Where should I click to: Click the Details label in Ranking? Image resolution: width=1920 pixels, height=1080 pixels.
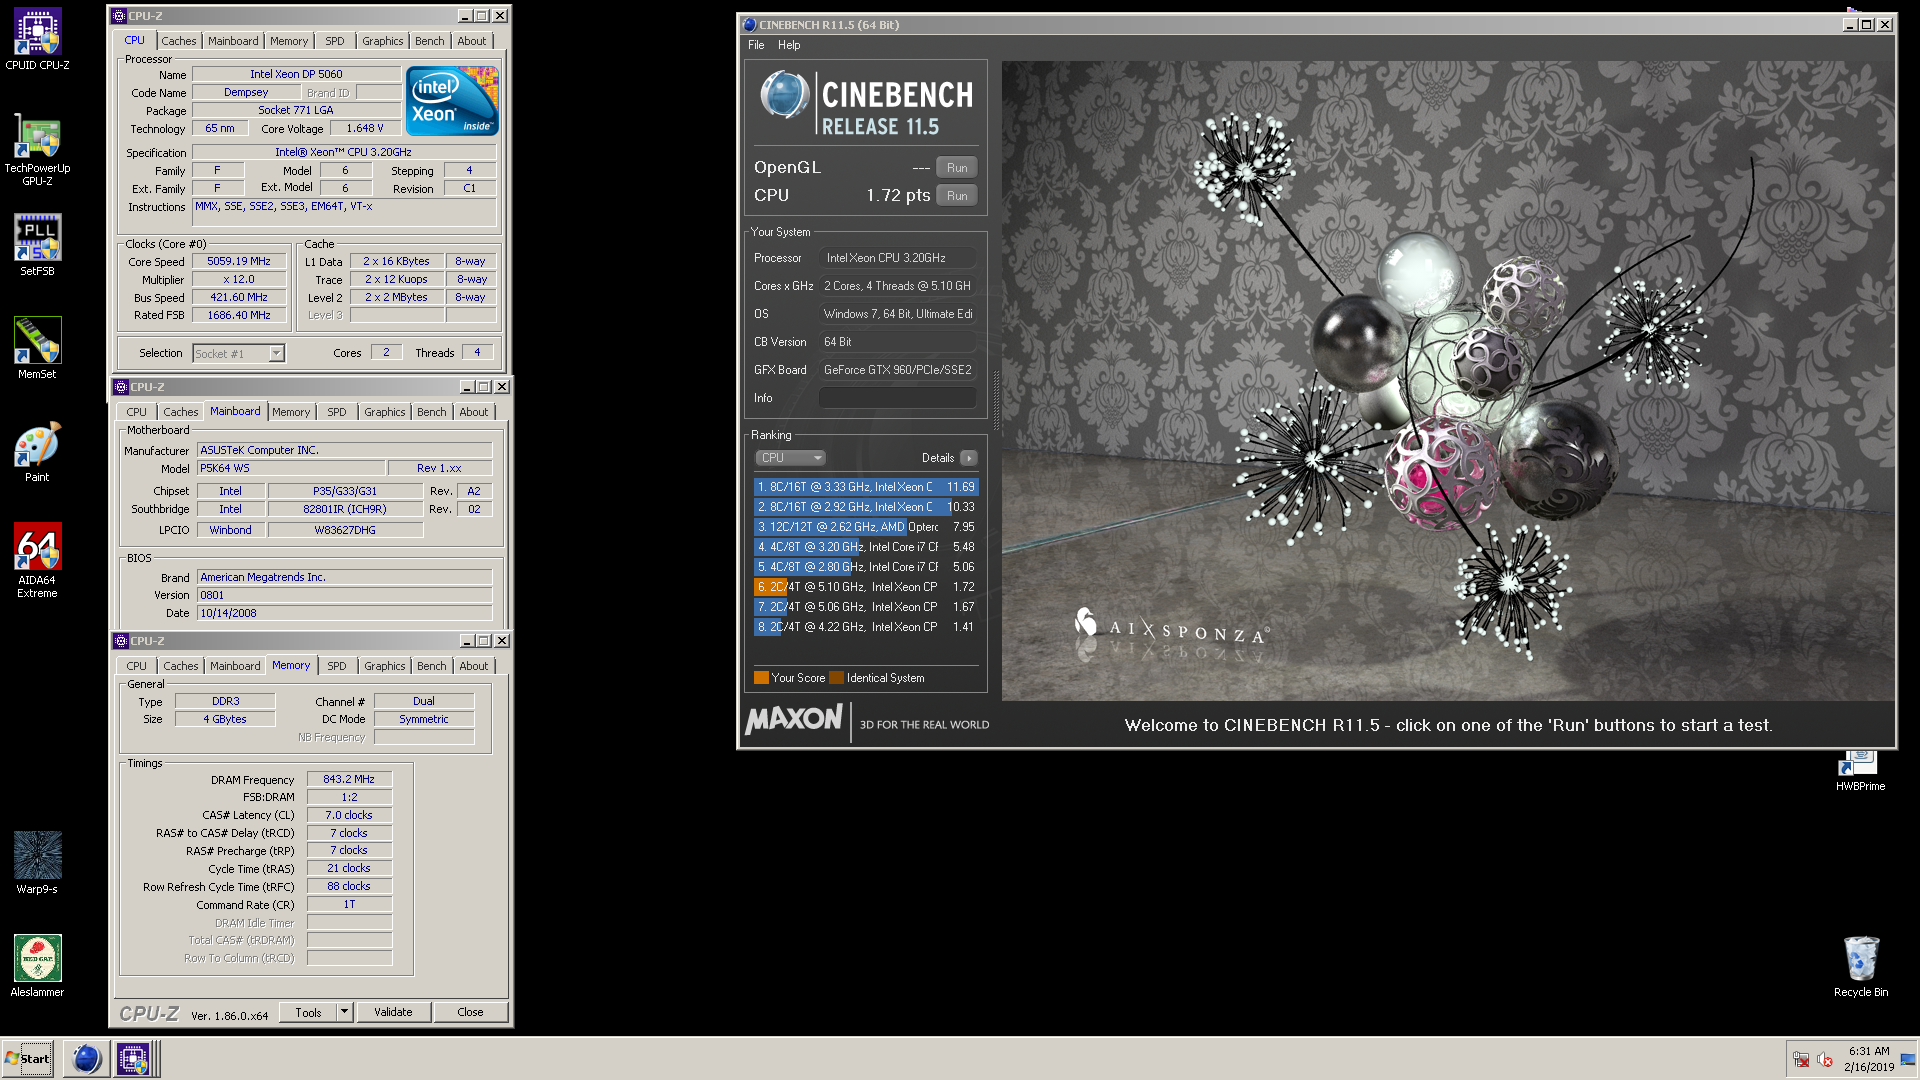pos(938,458)
